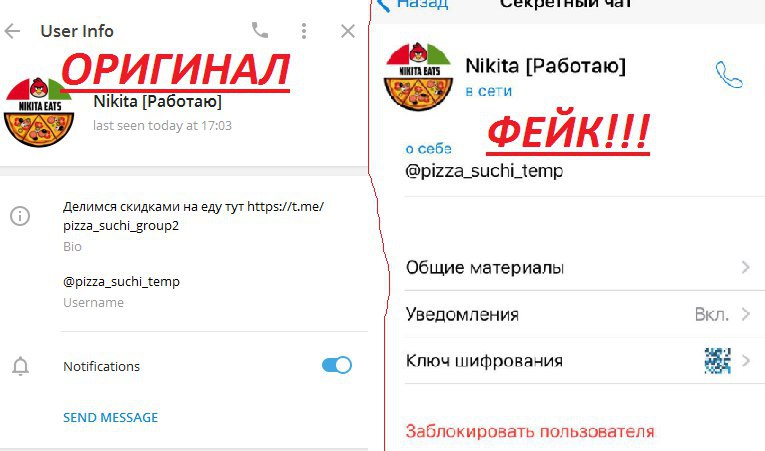Open the encryption key QR code image

[718, 361]
